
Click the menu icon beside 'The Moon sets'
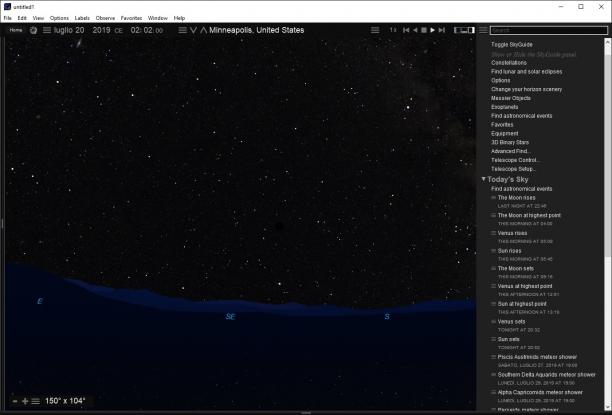coord(493,268)
